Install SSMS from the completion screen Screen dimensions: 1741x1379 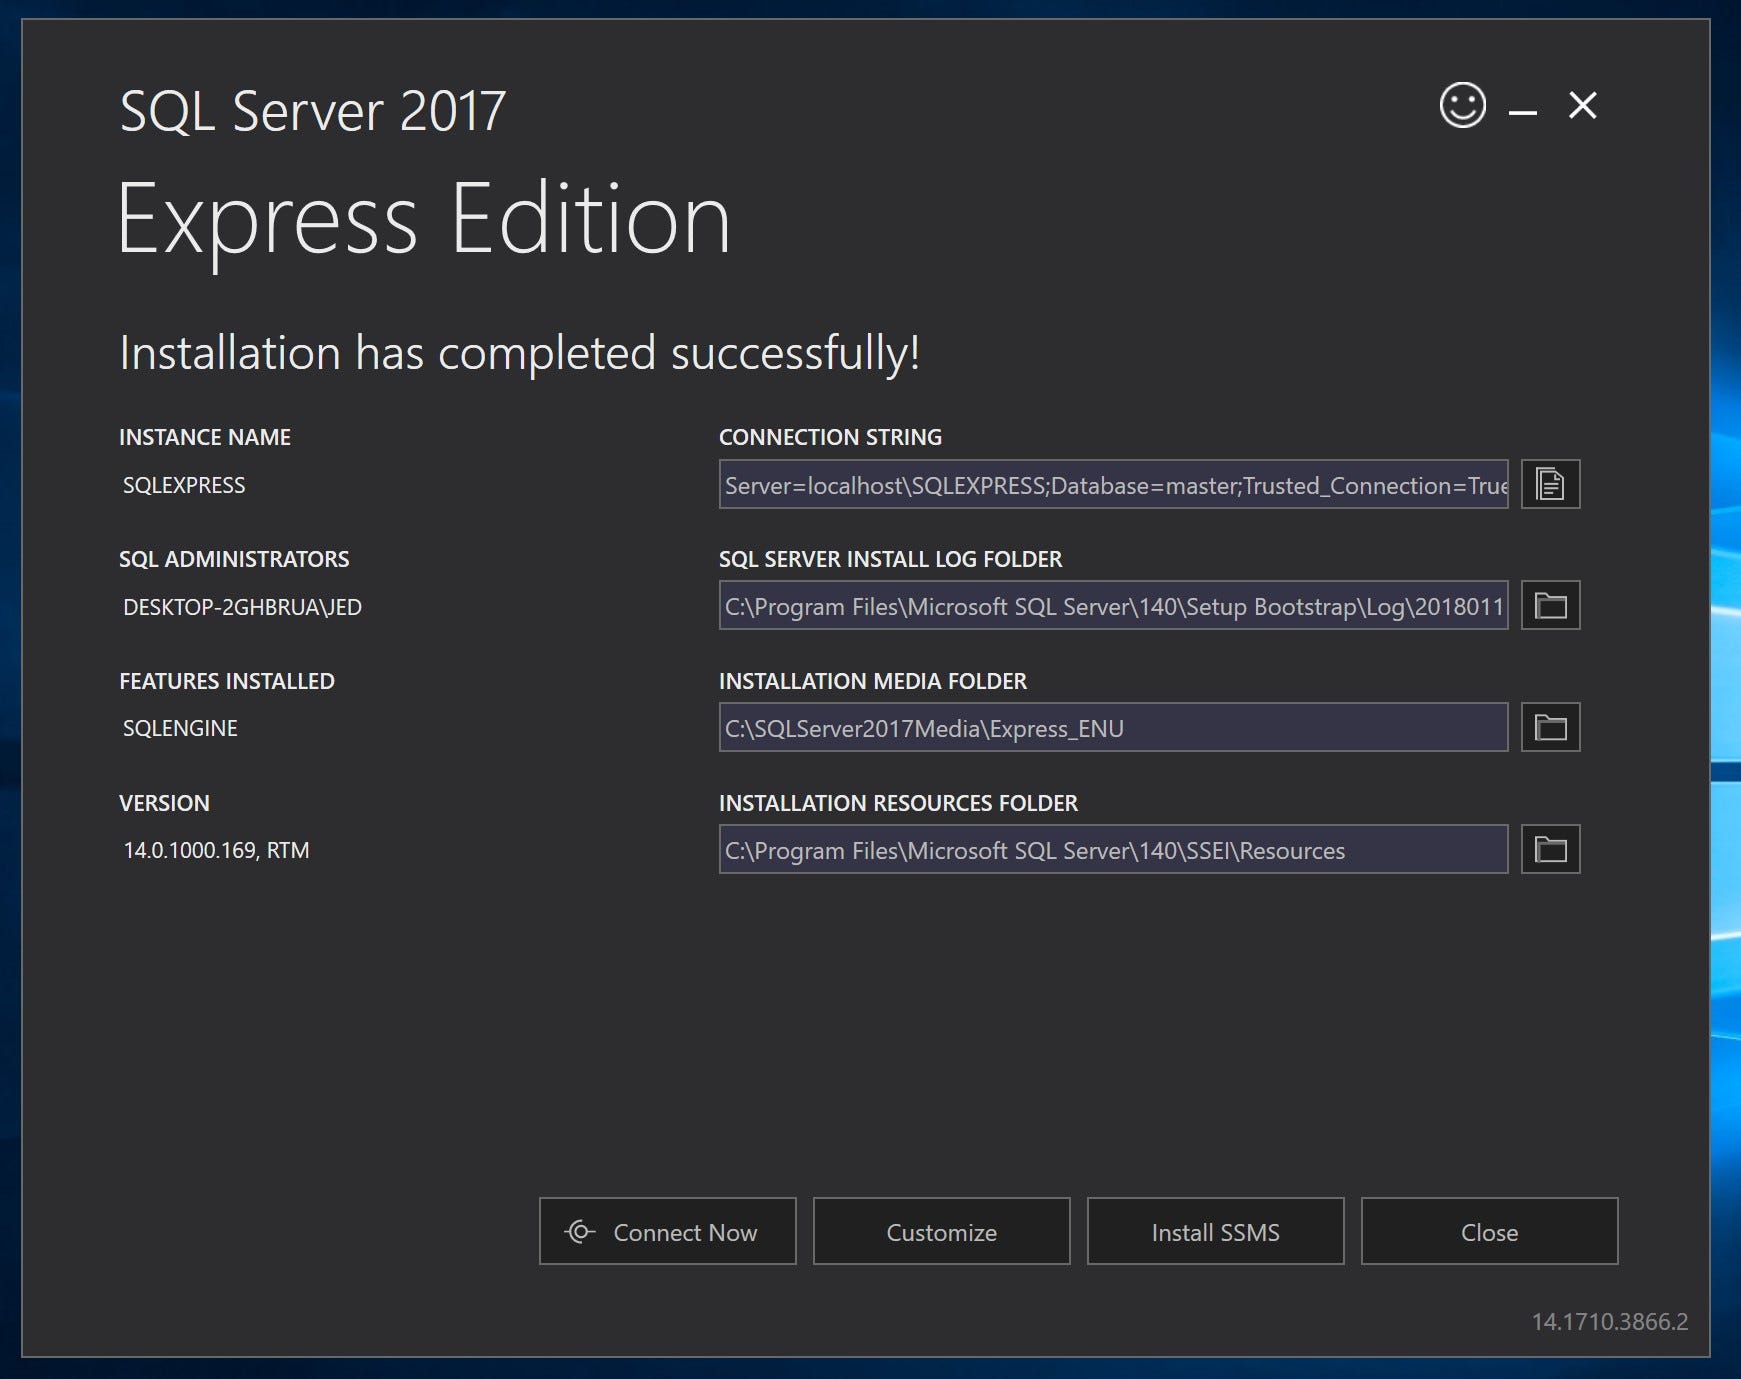(x=1215, y=1232)
